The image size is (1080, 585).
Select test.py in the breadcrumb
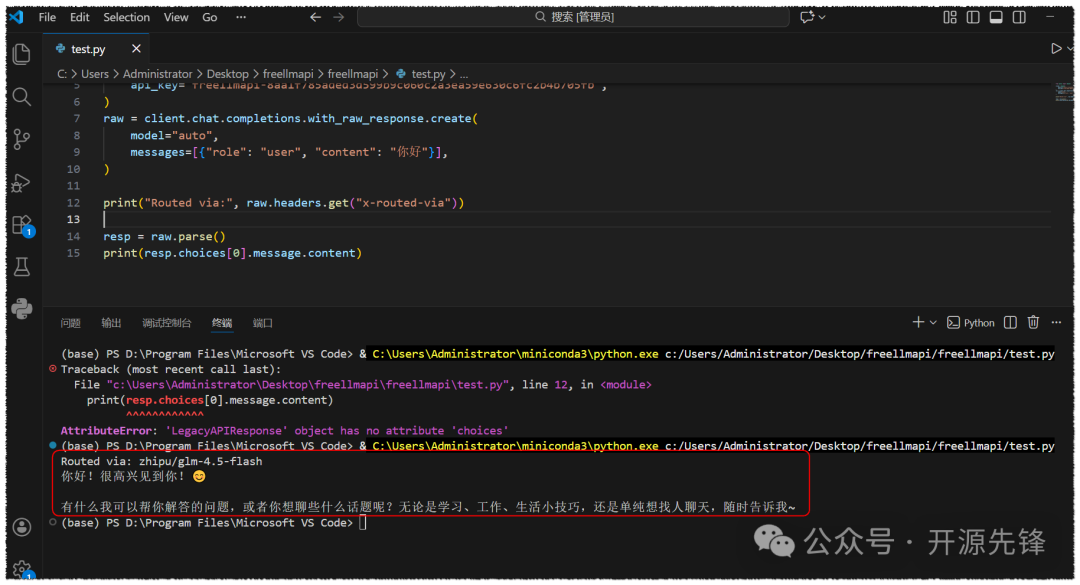click(x=421, y=74)
